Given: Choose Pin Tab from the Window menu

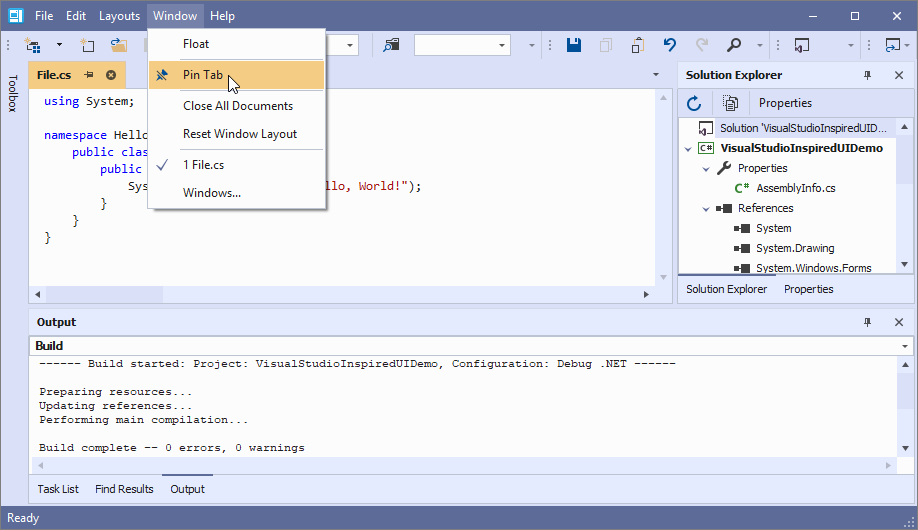Looking at the screenshot, I should point(237,75).
